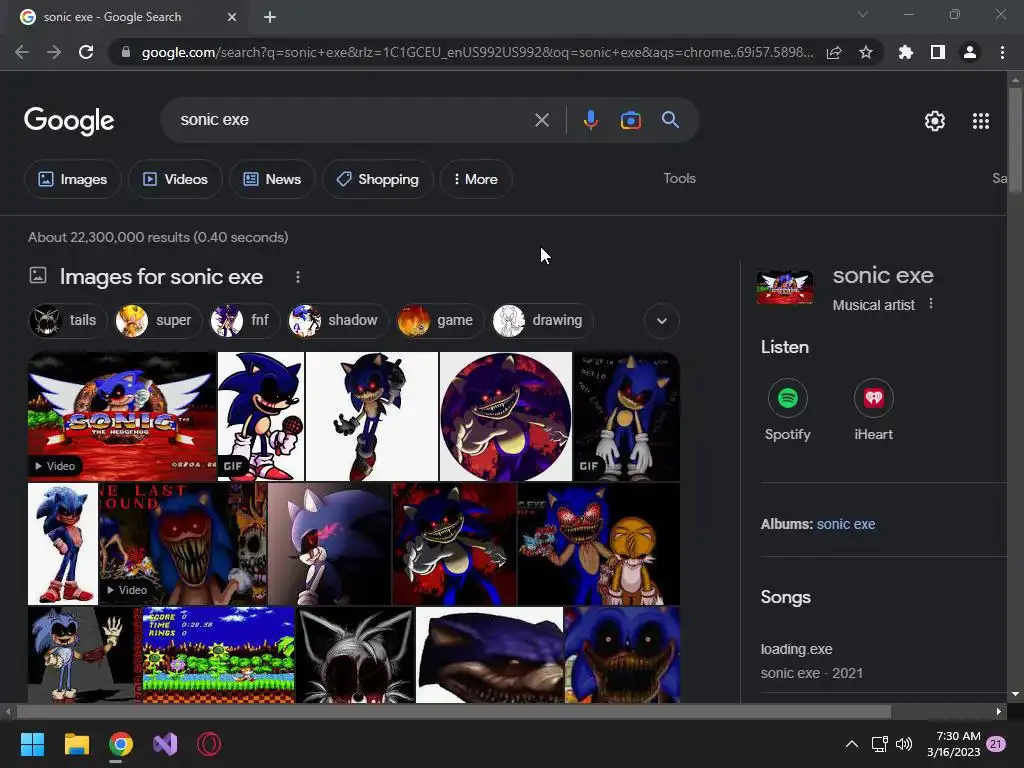The image size is (1024, 768).
Task: Filter images by super chip
Action: (158, 321)
